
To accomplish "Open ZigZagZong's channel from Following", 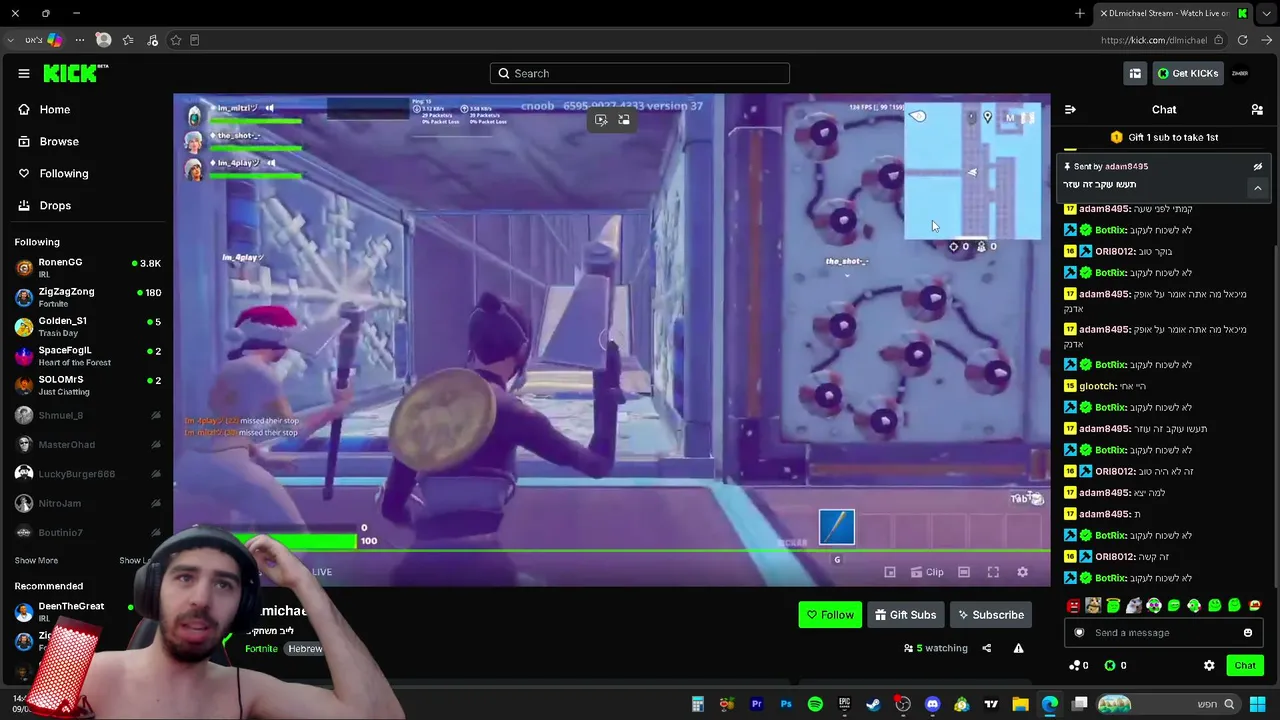I will tap(88, 297).
